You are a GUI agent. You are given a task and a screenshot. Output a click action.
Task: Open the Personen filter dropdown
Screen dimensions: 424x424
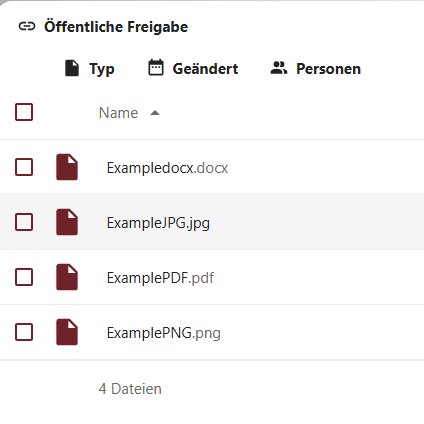(315, 69)
